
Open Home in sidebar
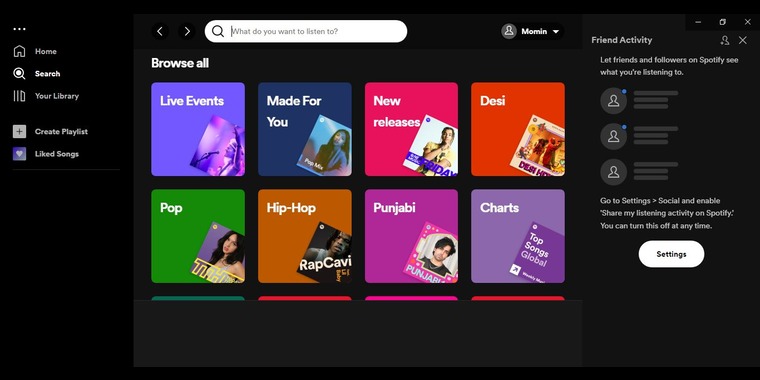coord(46,51)
